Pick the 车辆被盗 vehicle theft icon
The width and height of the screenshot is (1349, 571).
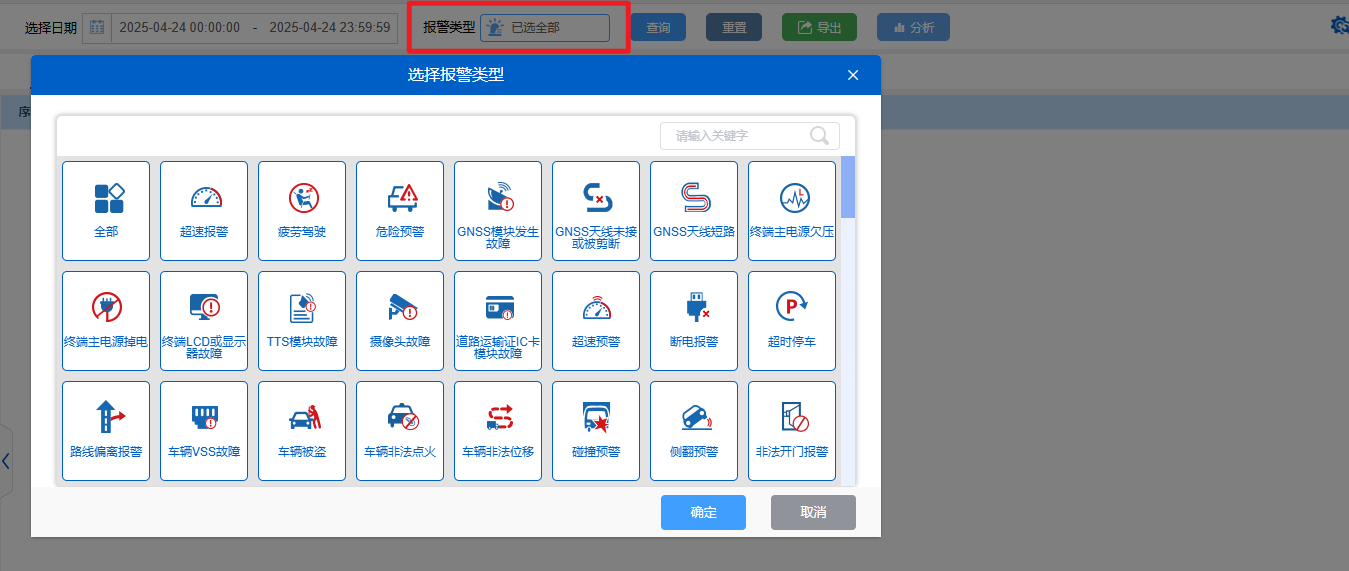click(x=302, y=418)
